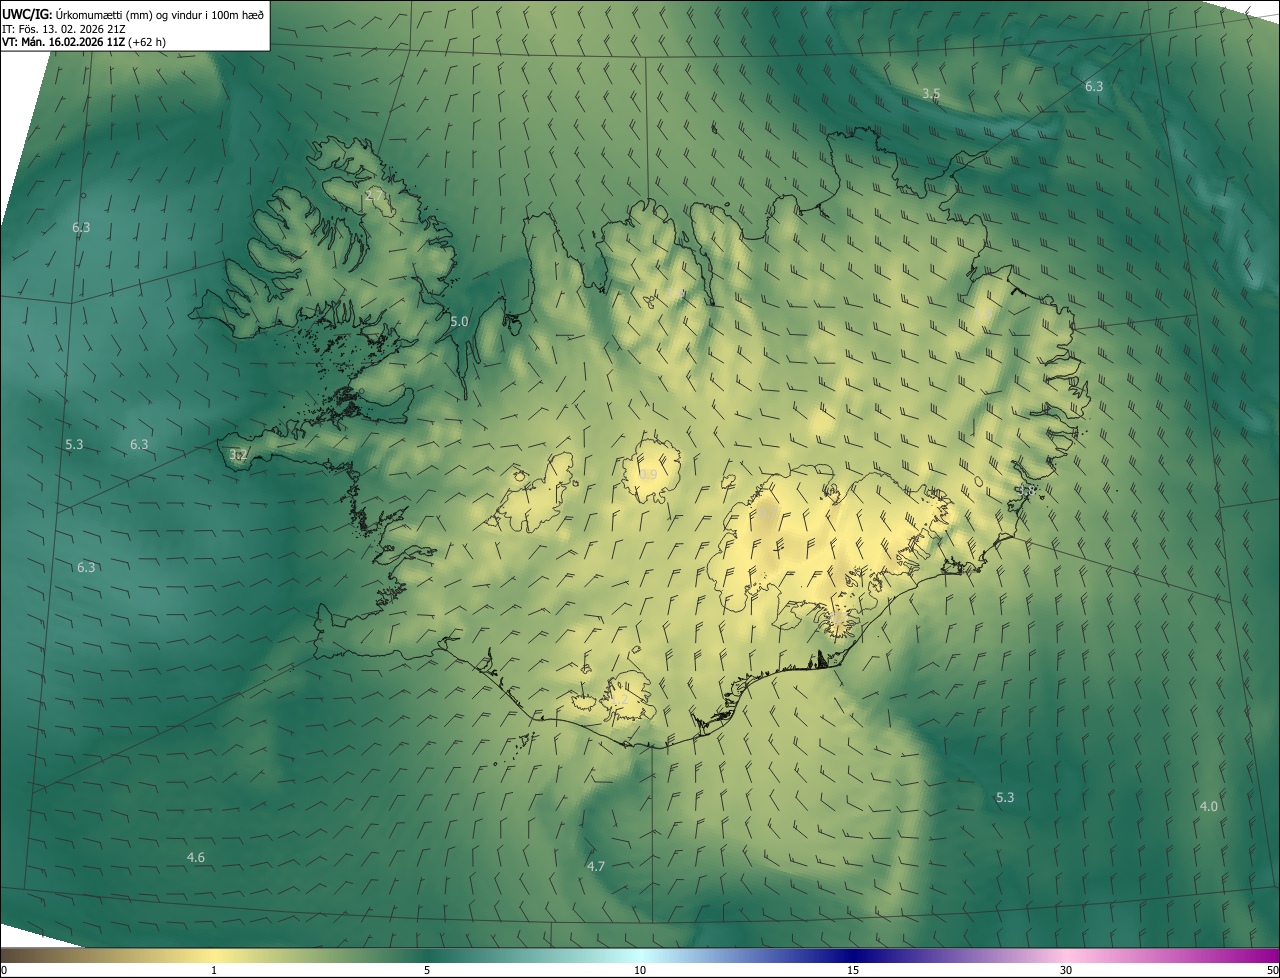Click the 3.5 value label north of Iceland
The height and width of the screenshot is (978, 1280).
pos(931,94)
